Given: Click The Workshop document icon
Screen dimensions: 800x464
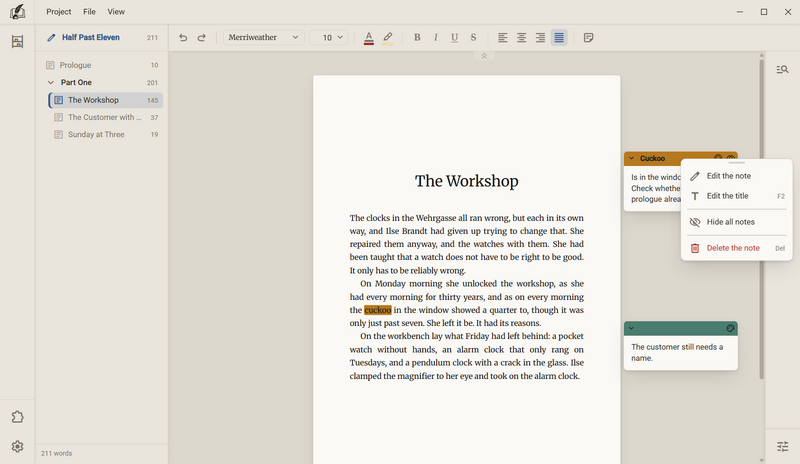Looking at the screenshot, I should coord(59,100).
